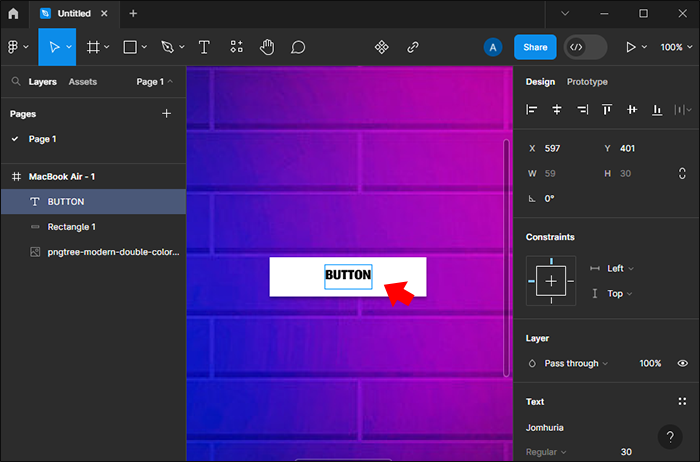The width and height of the screenshot is (700, 462).
Task: Select the Comment tool
Action: coord(298,47)
